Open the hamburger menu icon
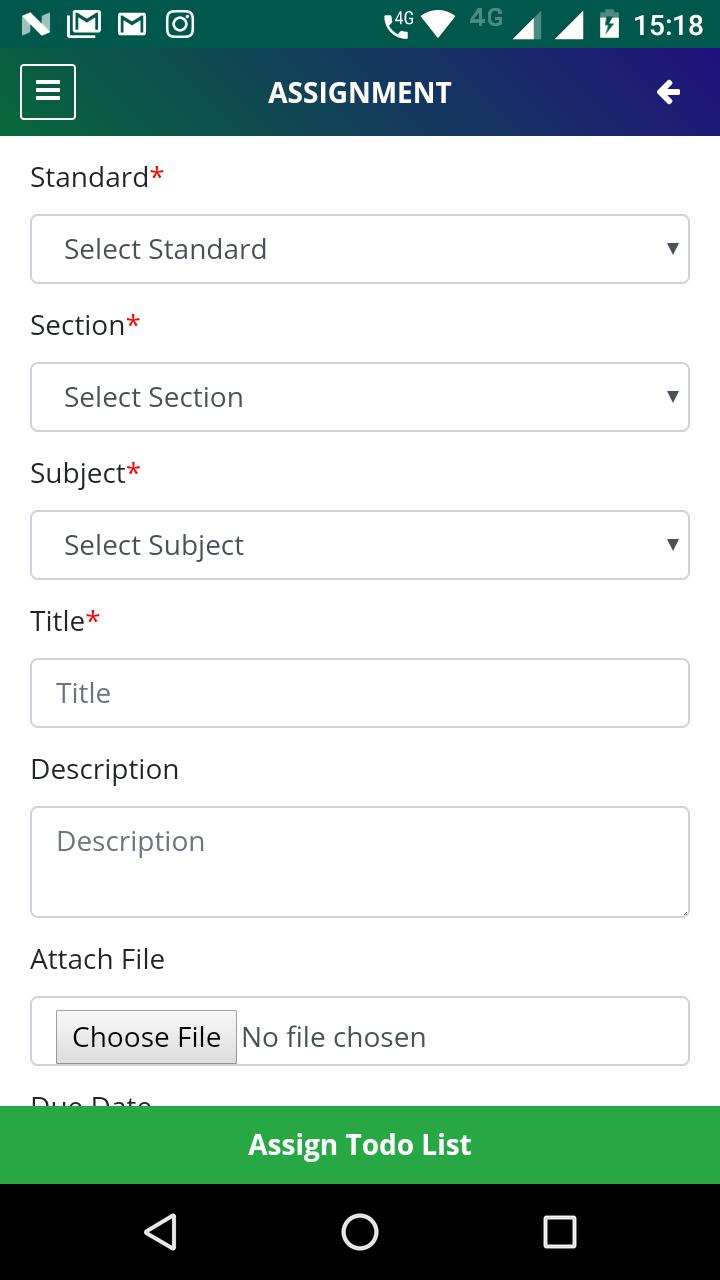 click(x=48, y=92)
